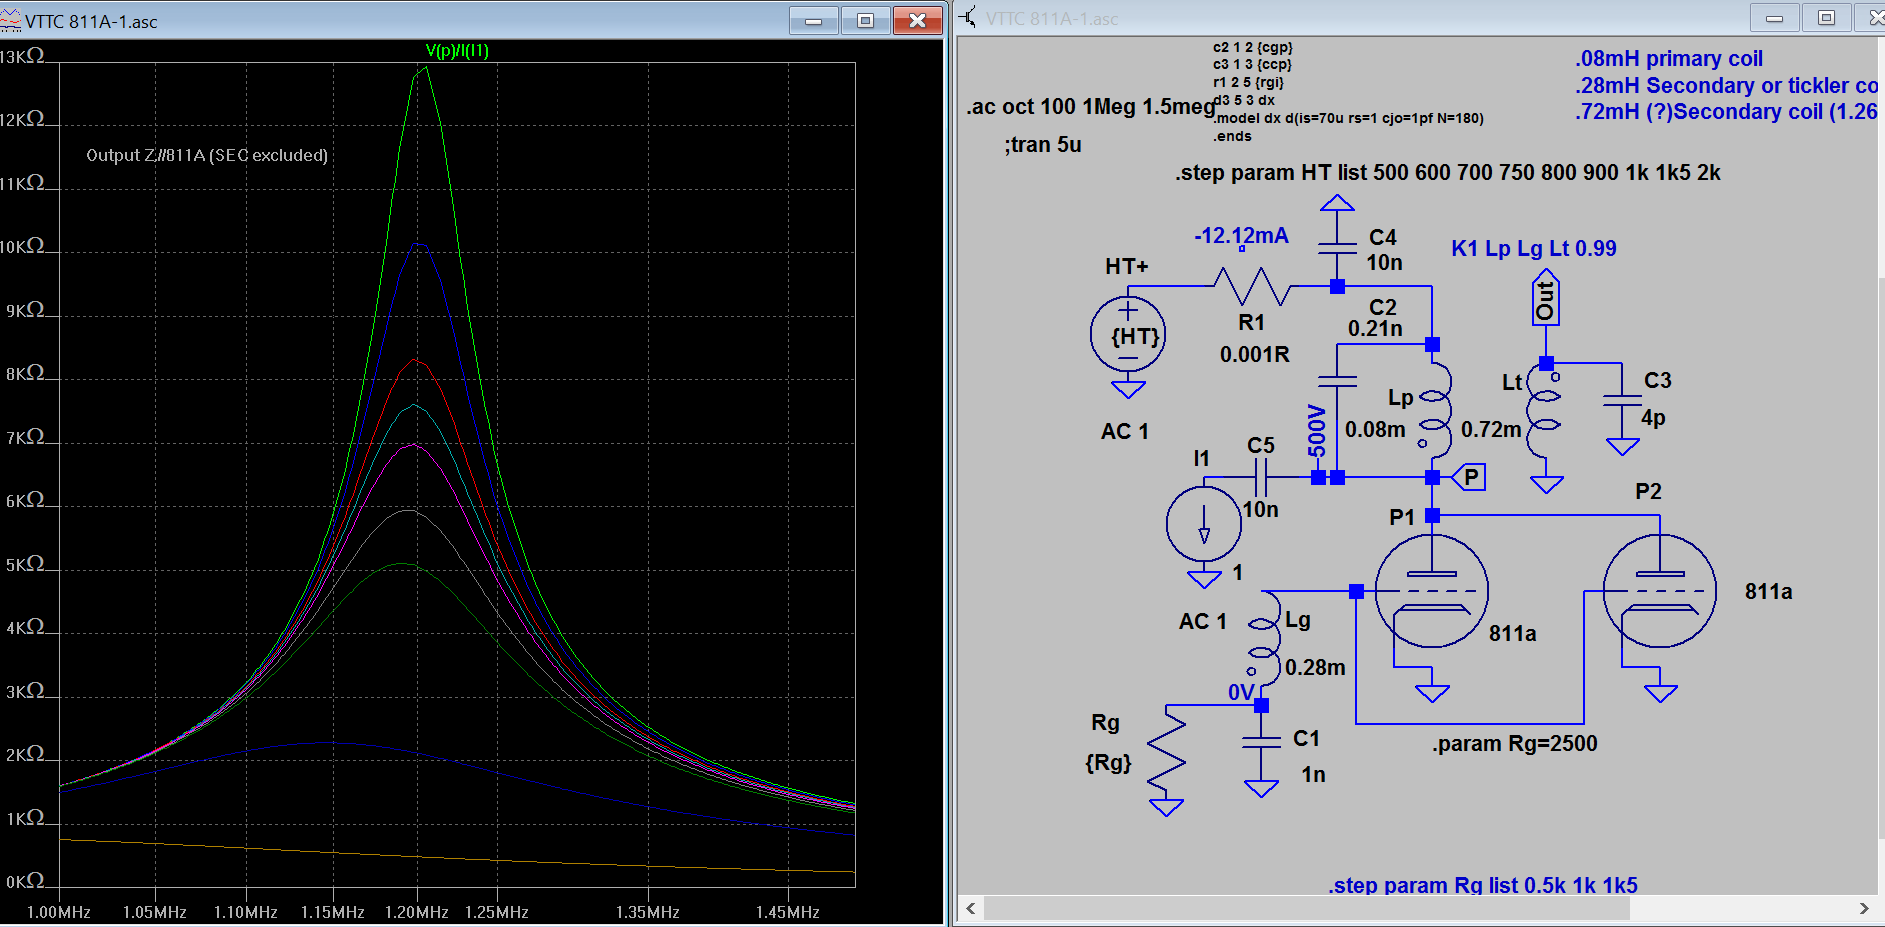Click the horizontal scrollbar thumb in schematic
Screen dimensions: 1885x927
pos(1307,908)
